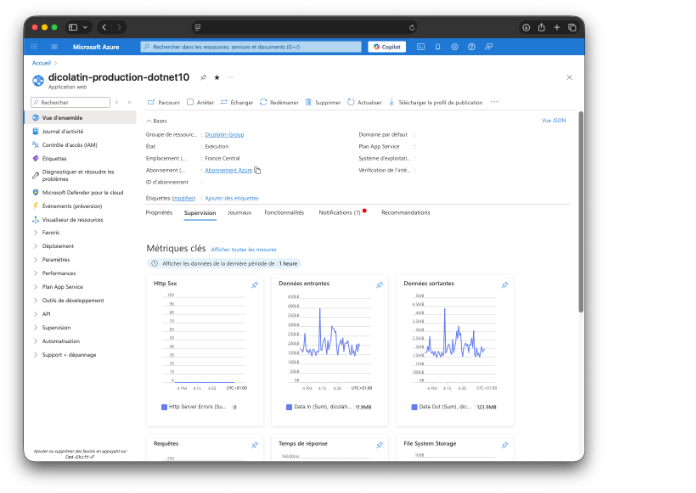Download the publication profile

pyautogui.click(x=435, y=103)
